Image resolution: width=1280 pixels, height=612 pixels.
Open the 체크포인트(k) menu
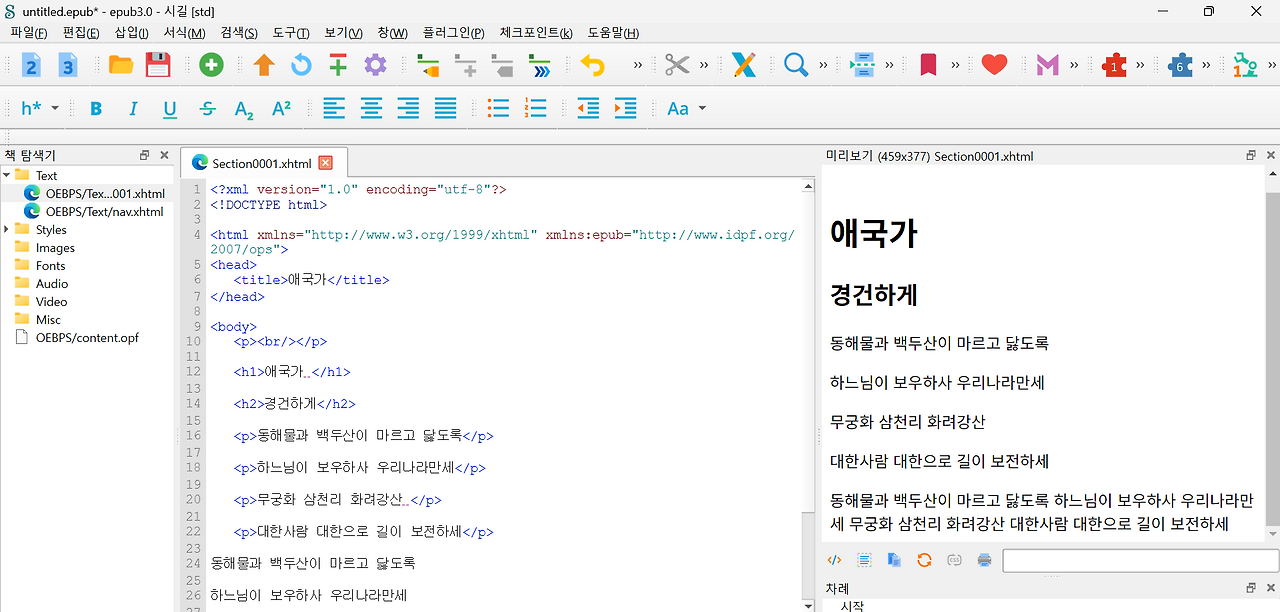536,33
